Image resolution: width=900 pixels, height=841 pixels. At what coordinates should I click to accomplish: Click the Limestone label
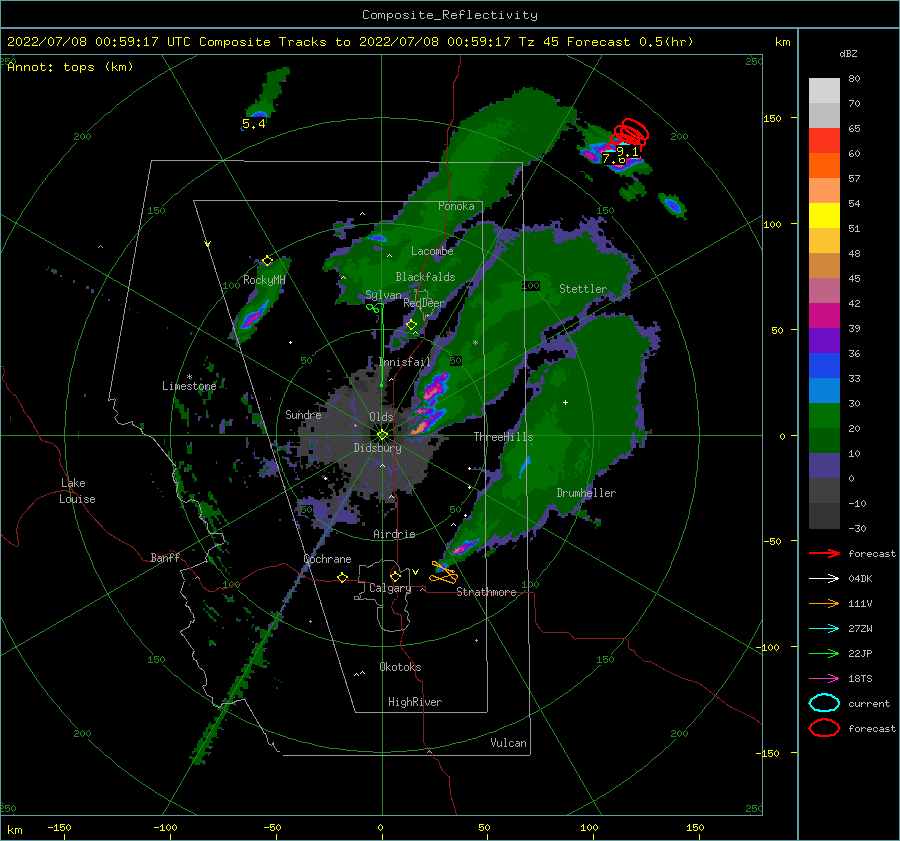point(189,386)
